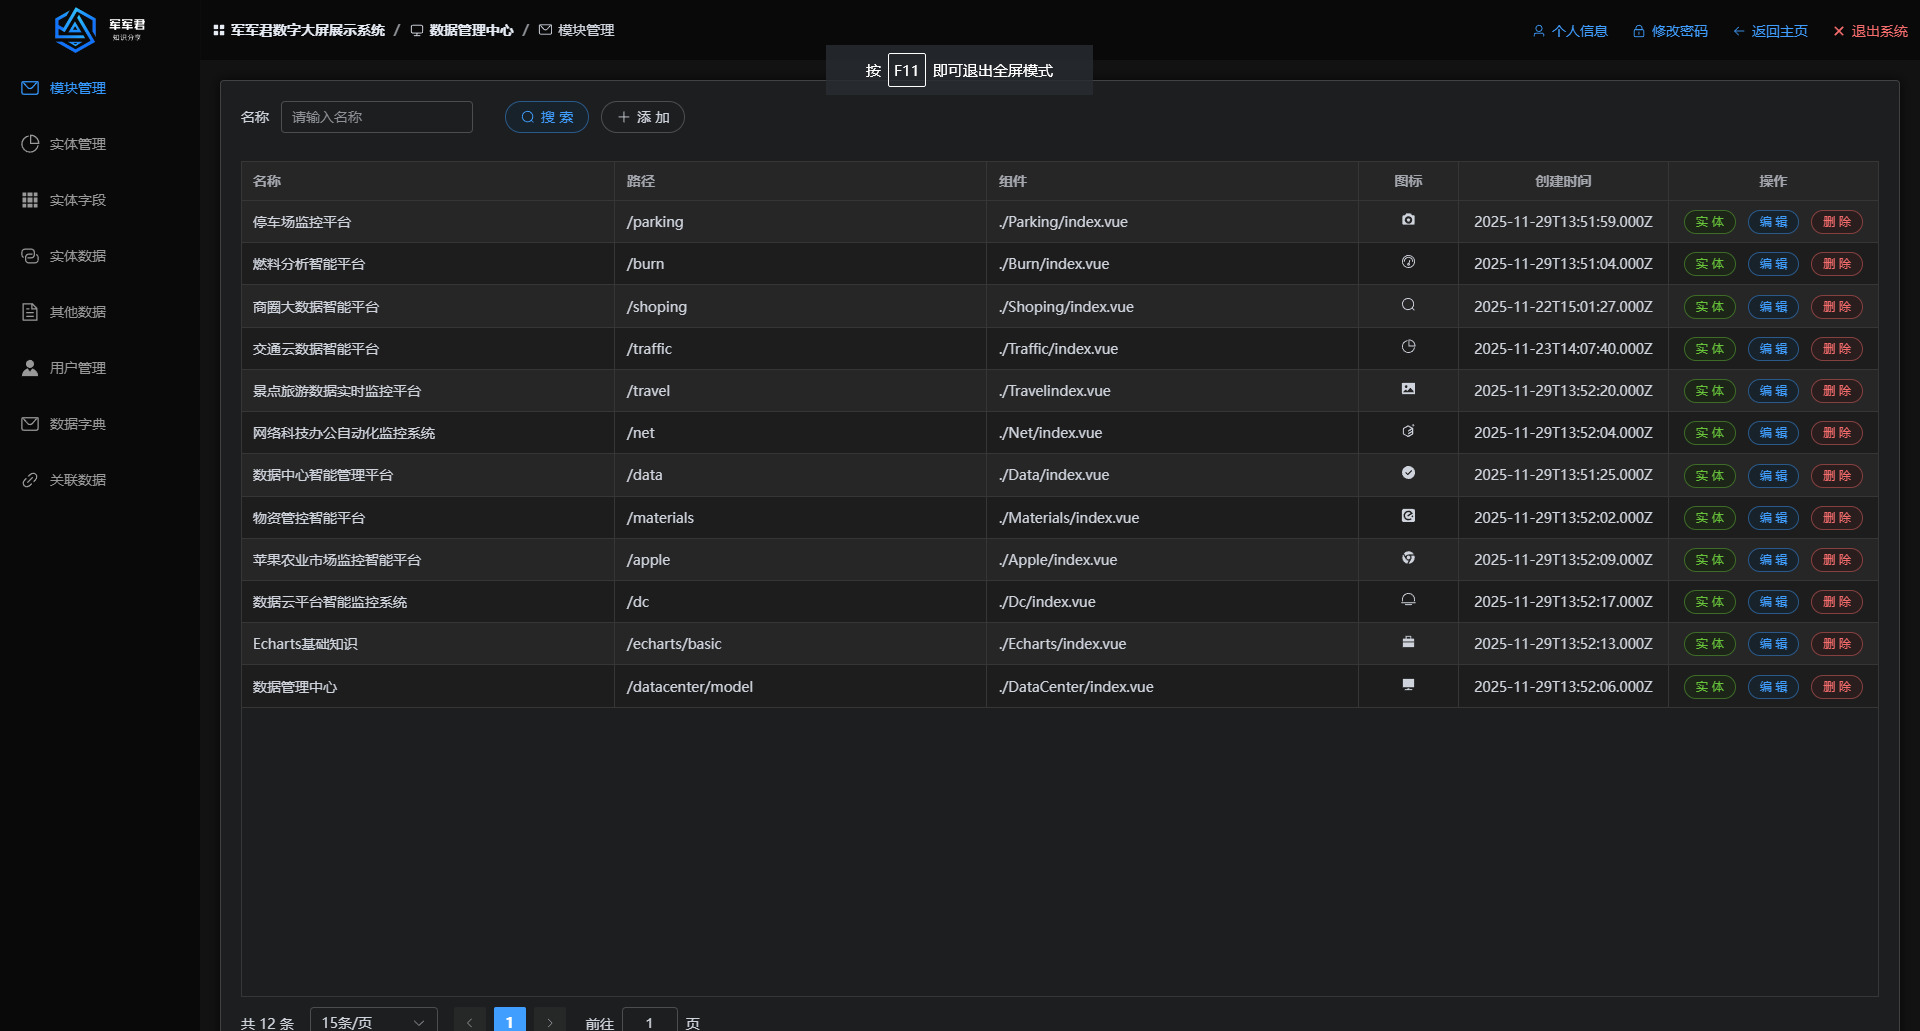Click briefcase icon in Echarts基础知识 row

[x=1408, y=642]
